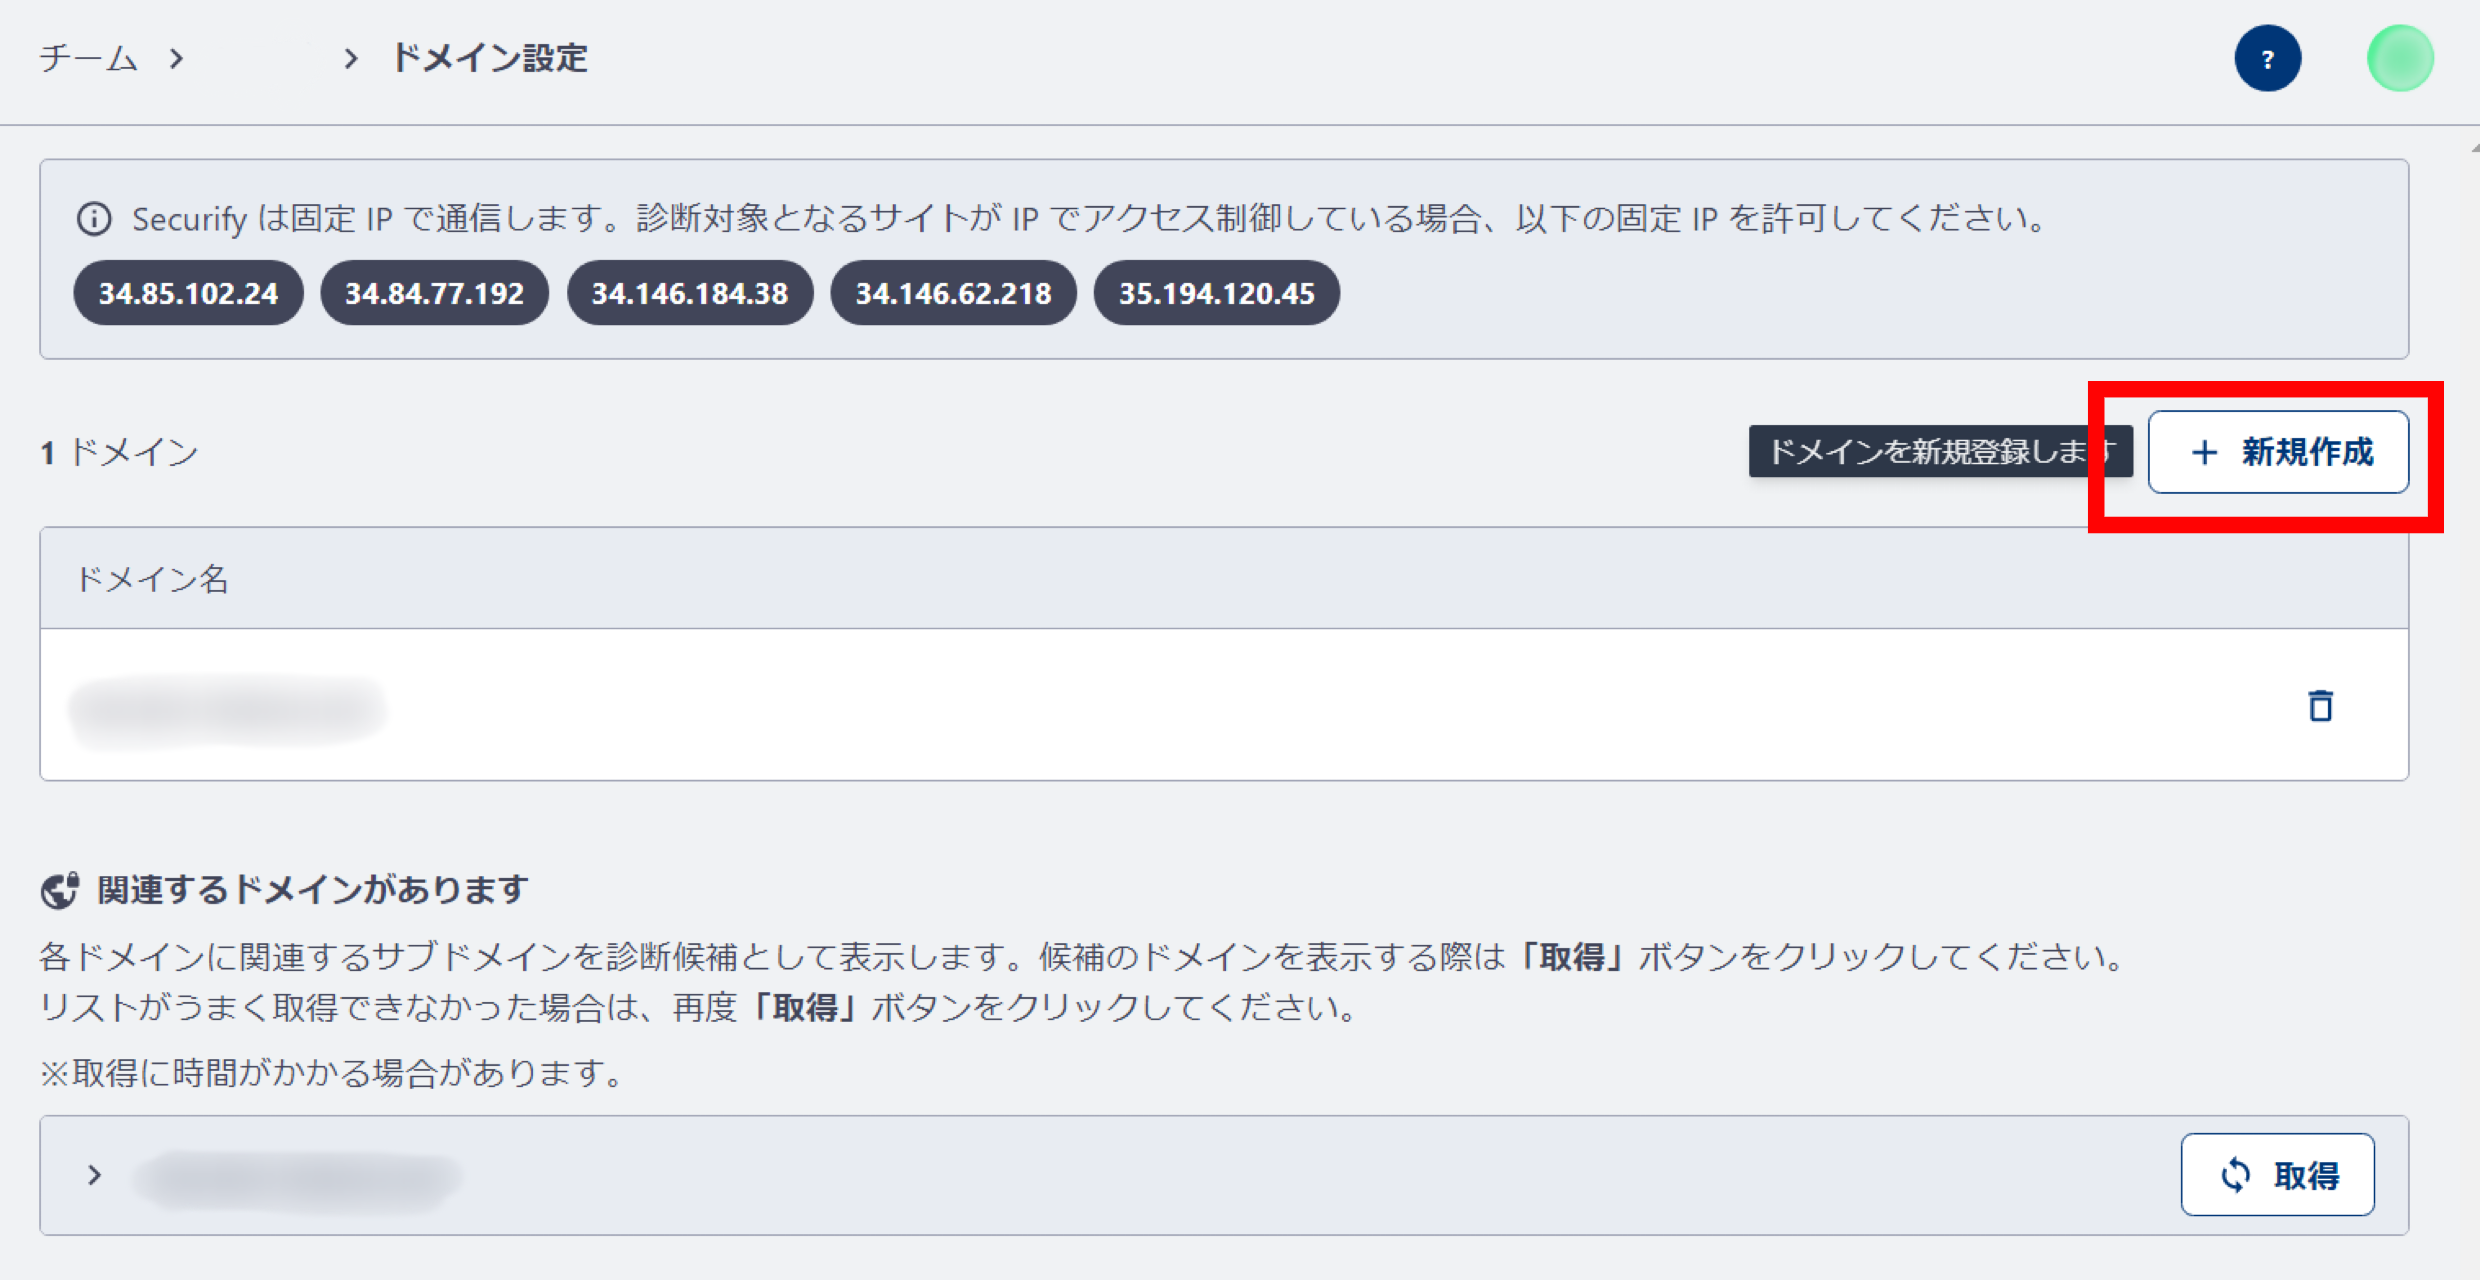Screen dimensions: 2480x1280
Task: Click the ドメイン名 column header
Action: click(152, 578)
